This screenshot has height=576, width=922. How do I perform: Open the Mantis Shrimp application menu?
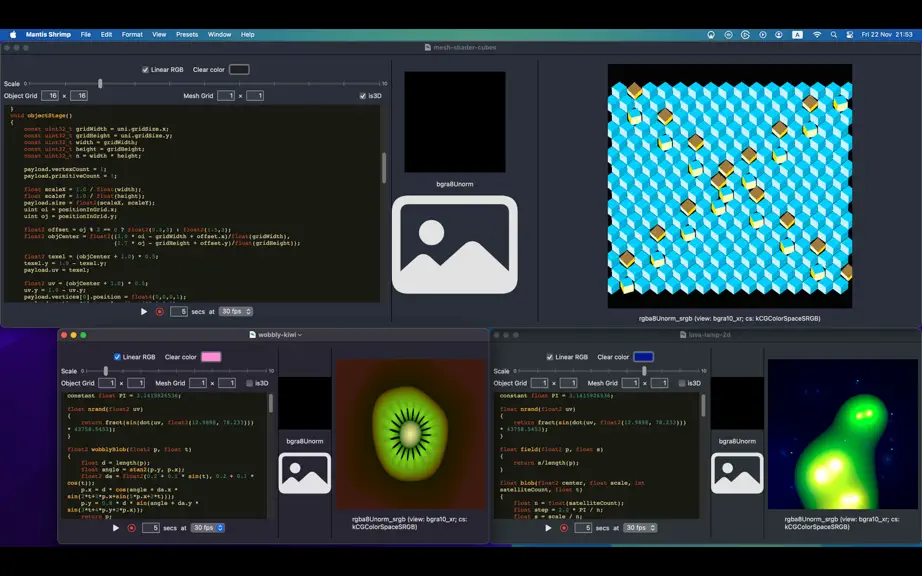(48, 35)
